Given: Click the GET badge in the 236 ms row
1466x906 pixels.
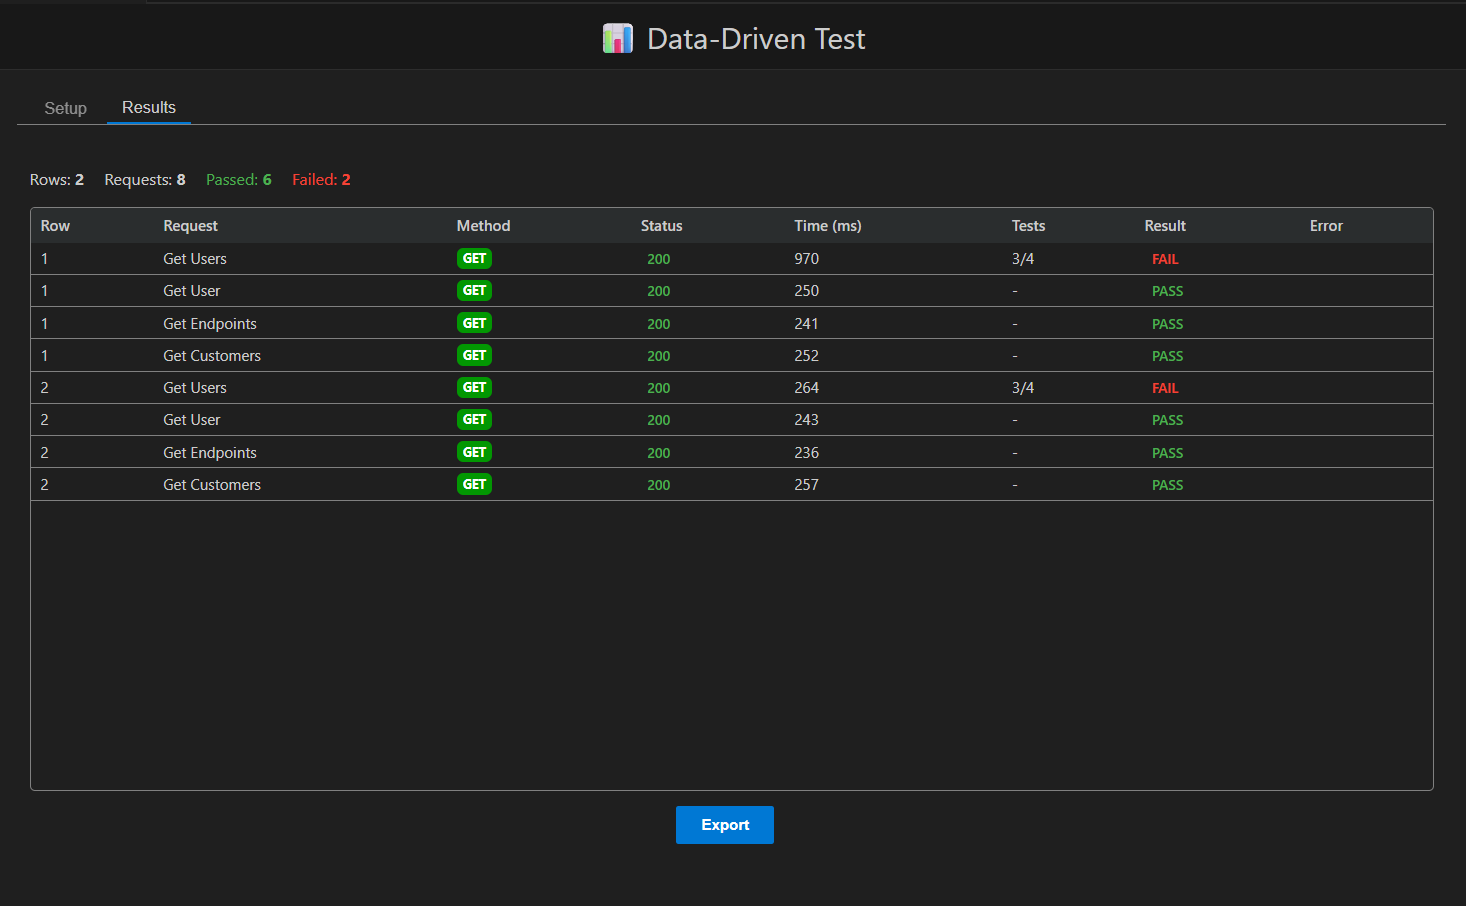Looking at the screenshot, I should point(474,452).
